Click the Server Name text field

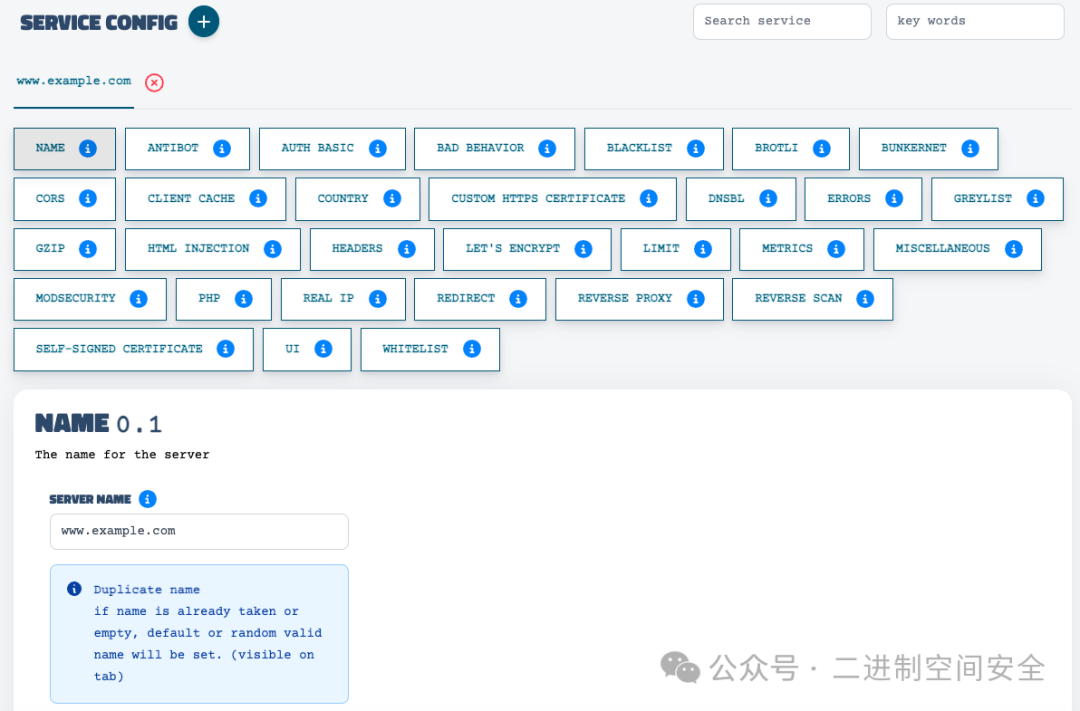pyautogui.click(x=199, y=531)
